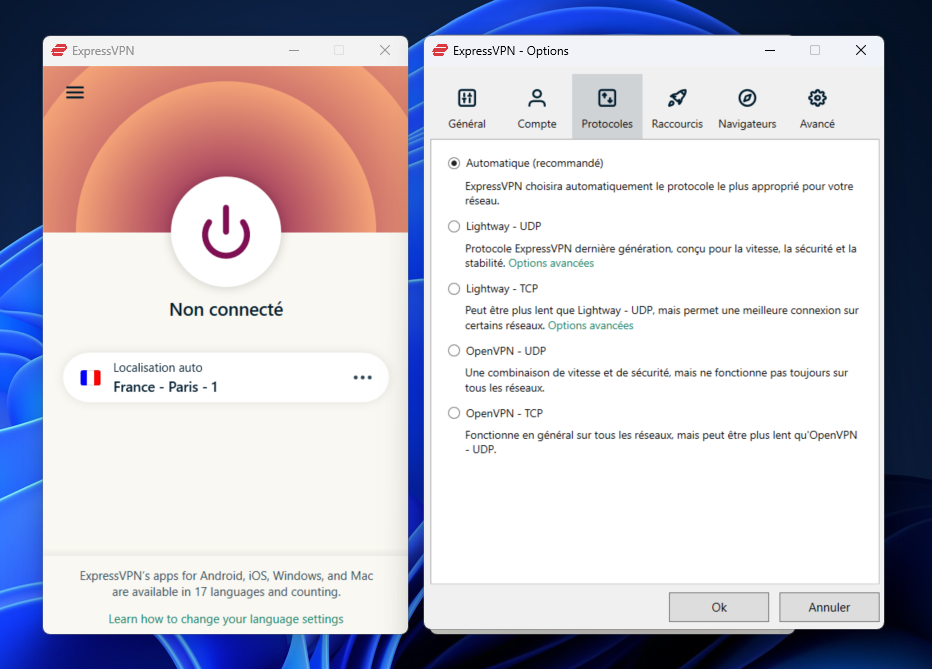Minimize the ExpressVPN main window
Image resolution: width=932 pixels, height=669 pixels.
(x=294, y=51)
